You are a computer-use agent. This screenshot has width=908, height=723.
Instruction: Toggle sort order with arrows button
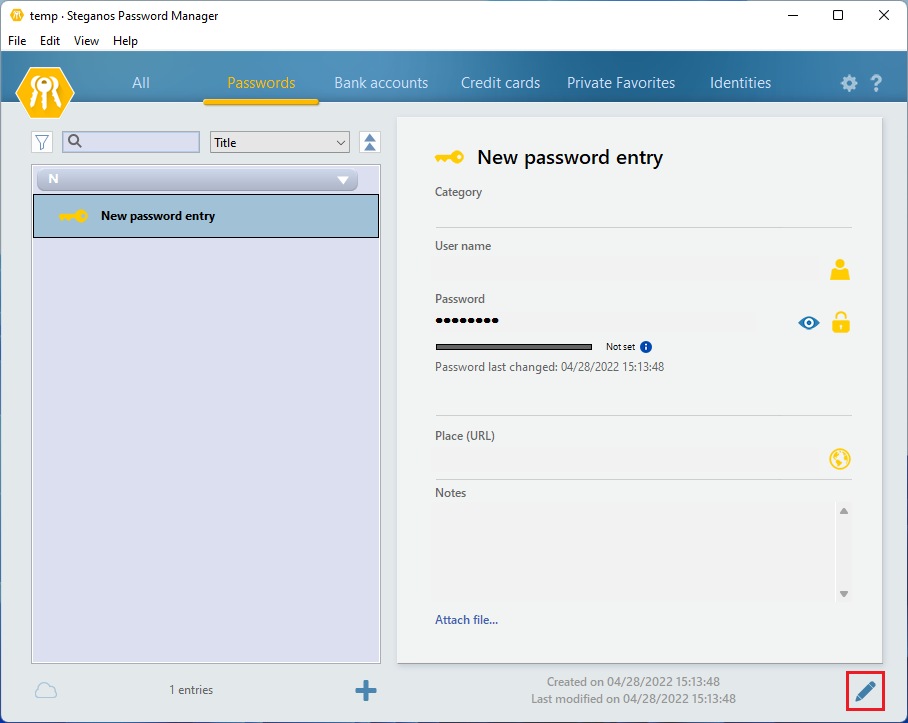pyautogui.click(x=370, y=143)
